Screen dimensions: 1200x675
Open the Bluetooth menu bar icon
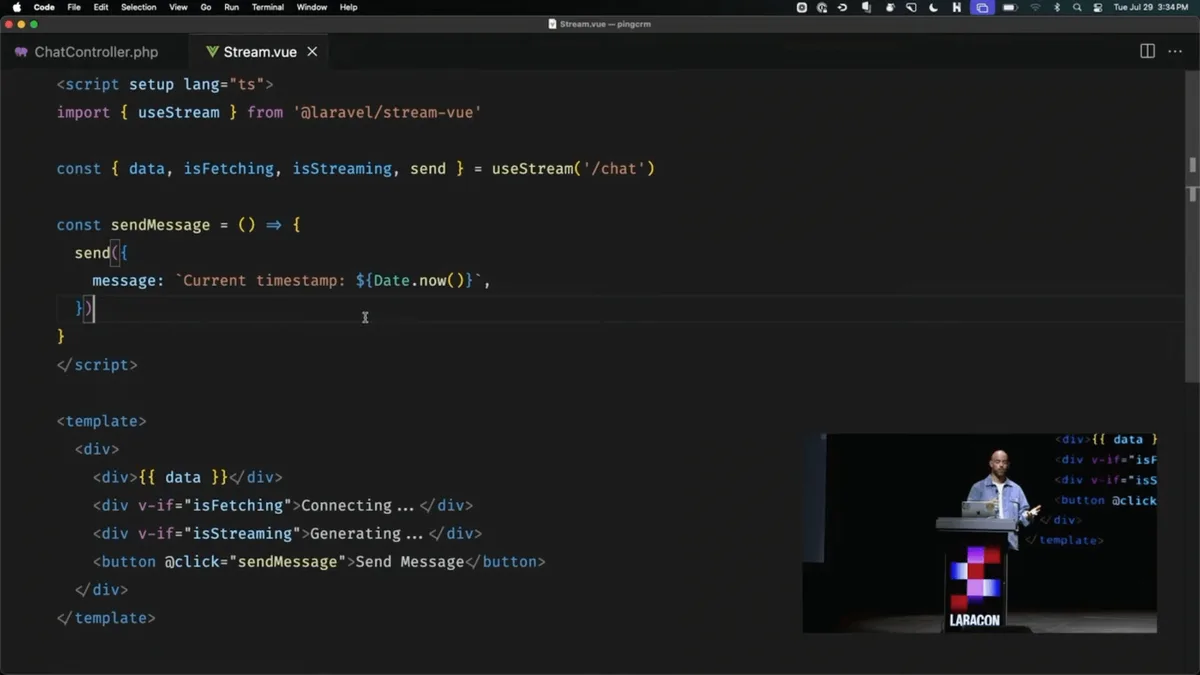1057,7
